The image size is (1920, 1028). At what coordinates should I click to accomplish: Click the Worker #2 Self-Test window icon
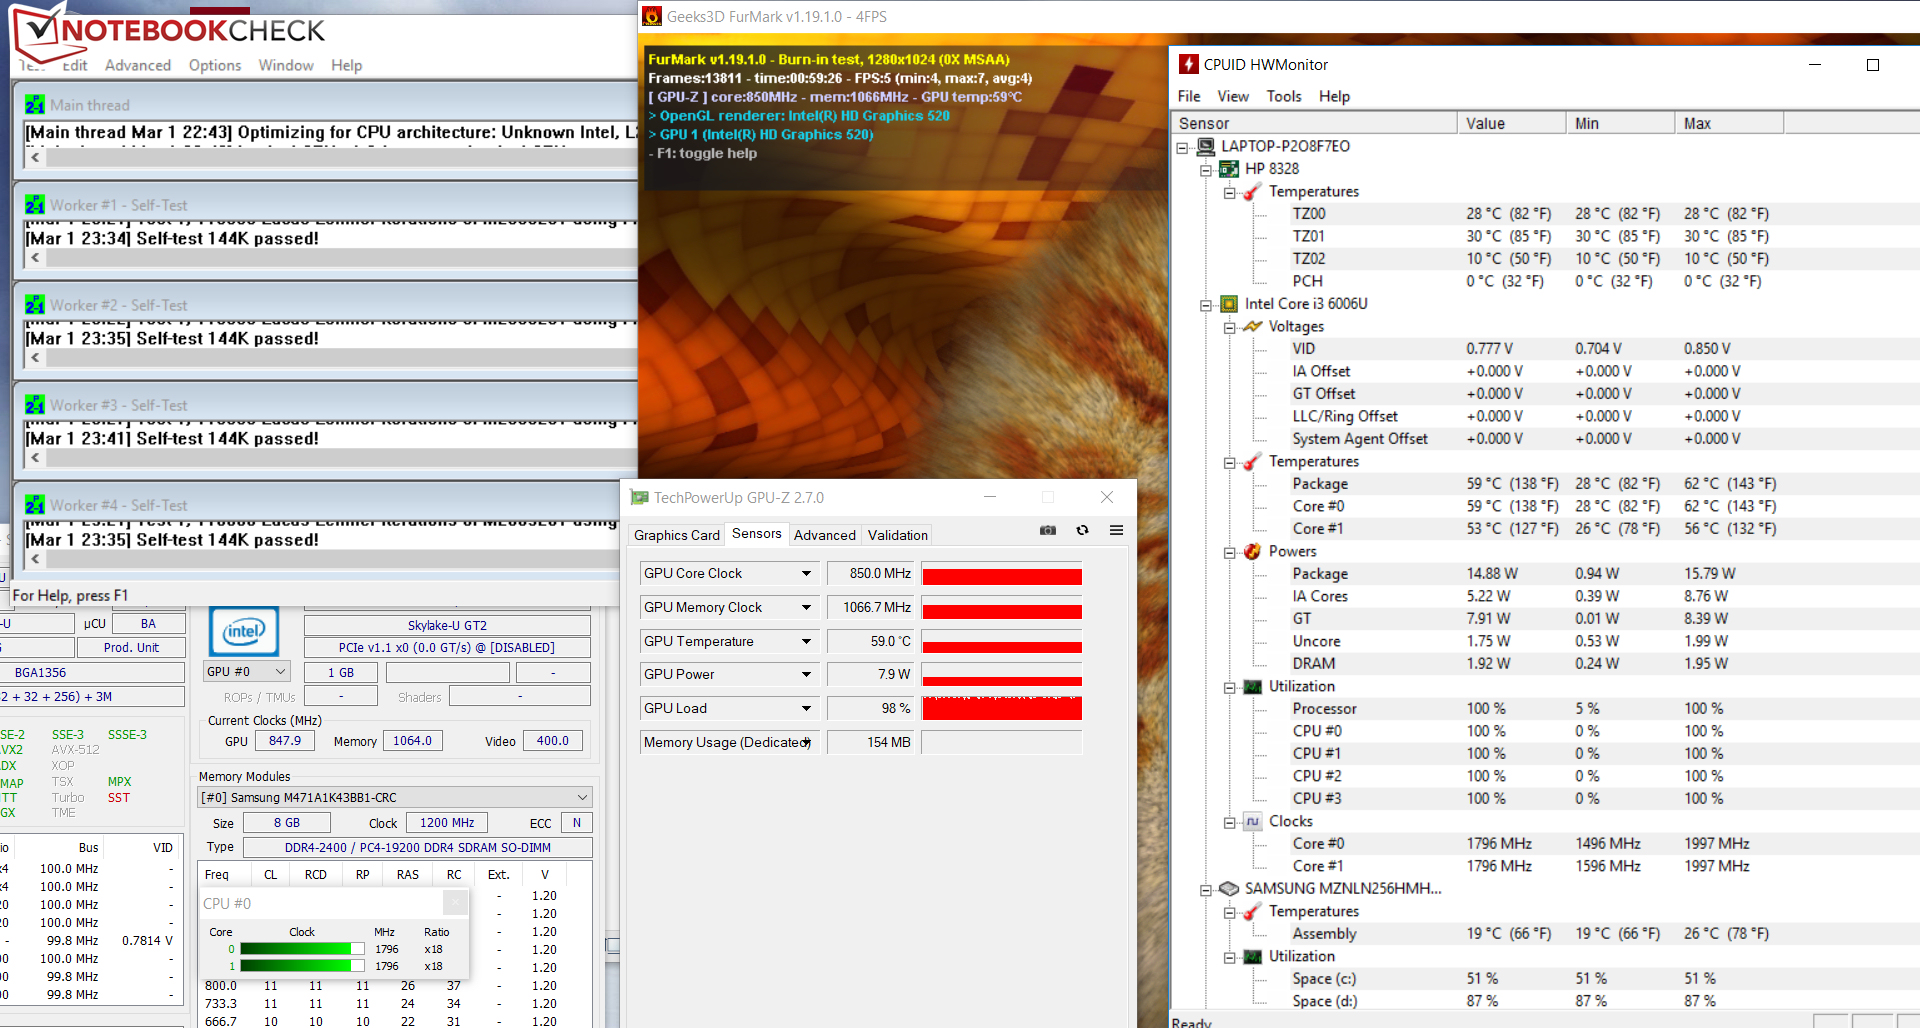(35, 304)
